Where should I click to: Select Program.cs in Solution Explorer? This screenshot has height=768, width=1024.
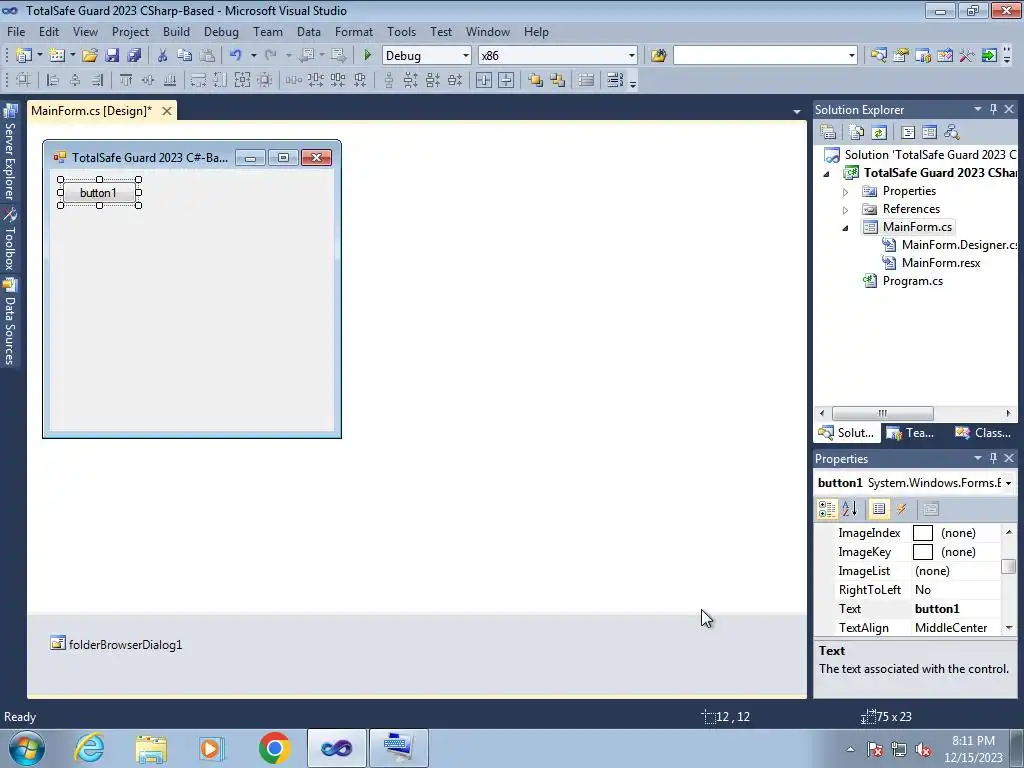[x=912, y=281]
